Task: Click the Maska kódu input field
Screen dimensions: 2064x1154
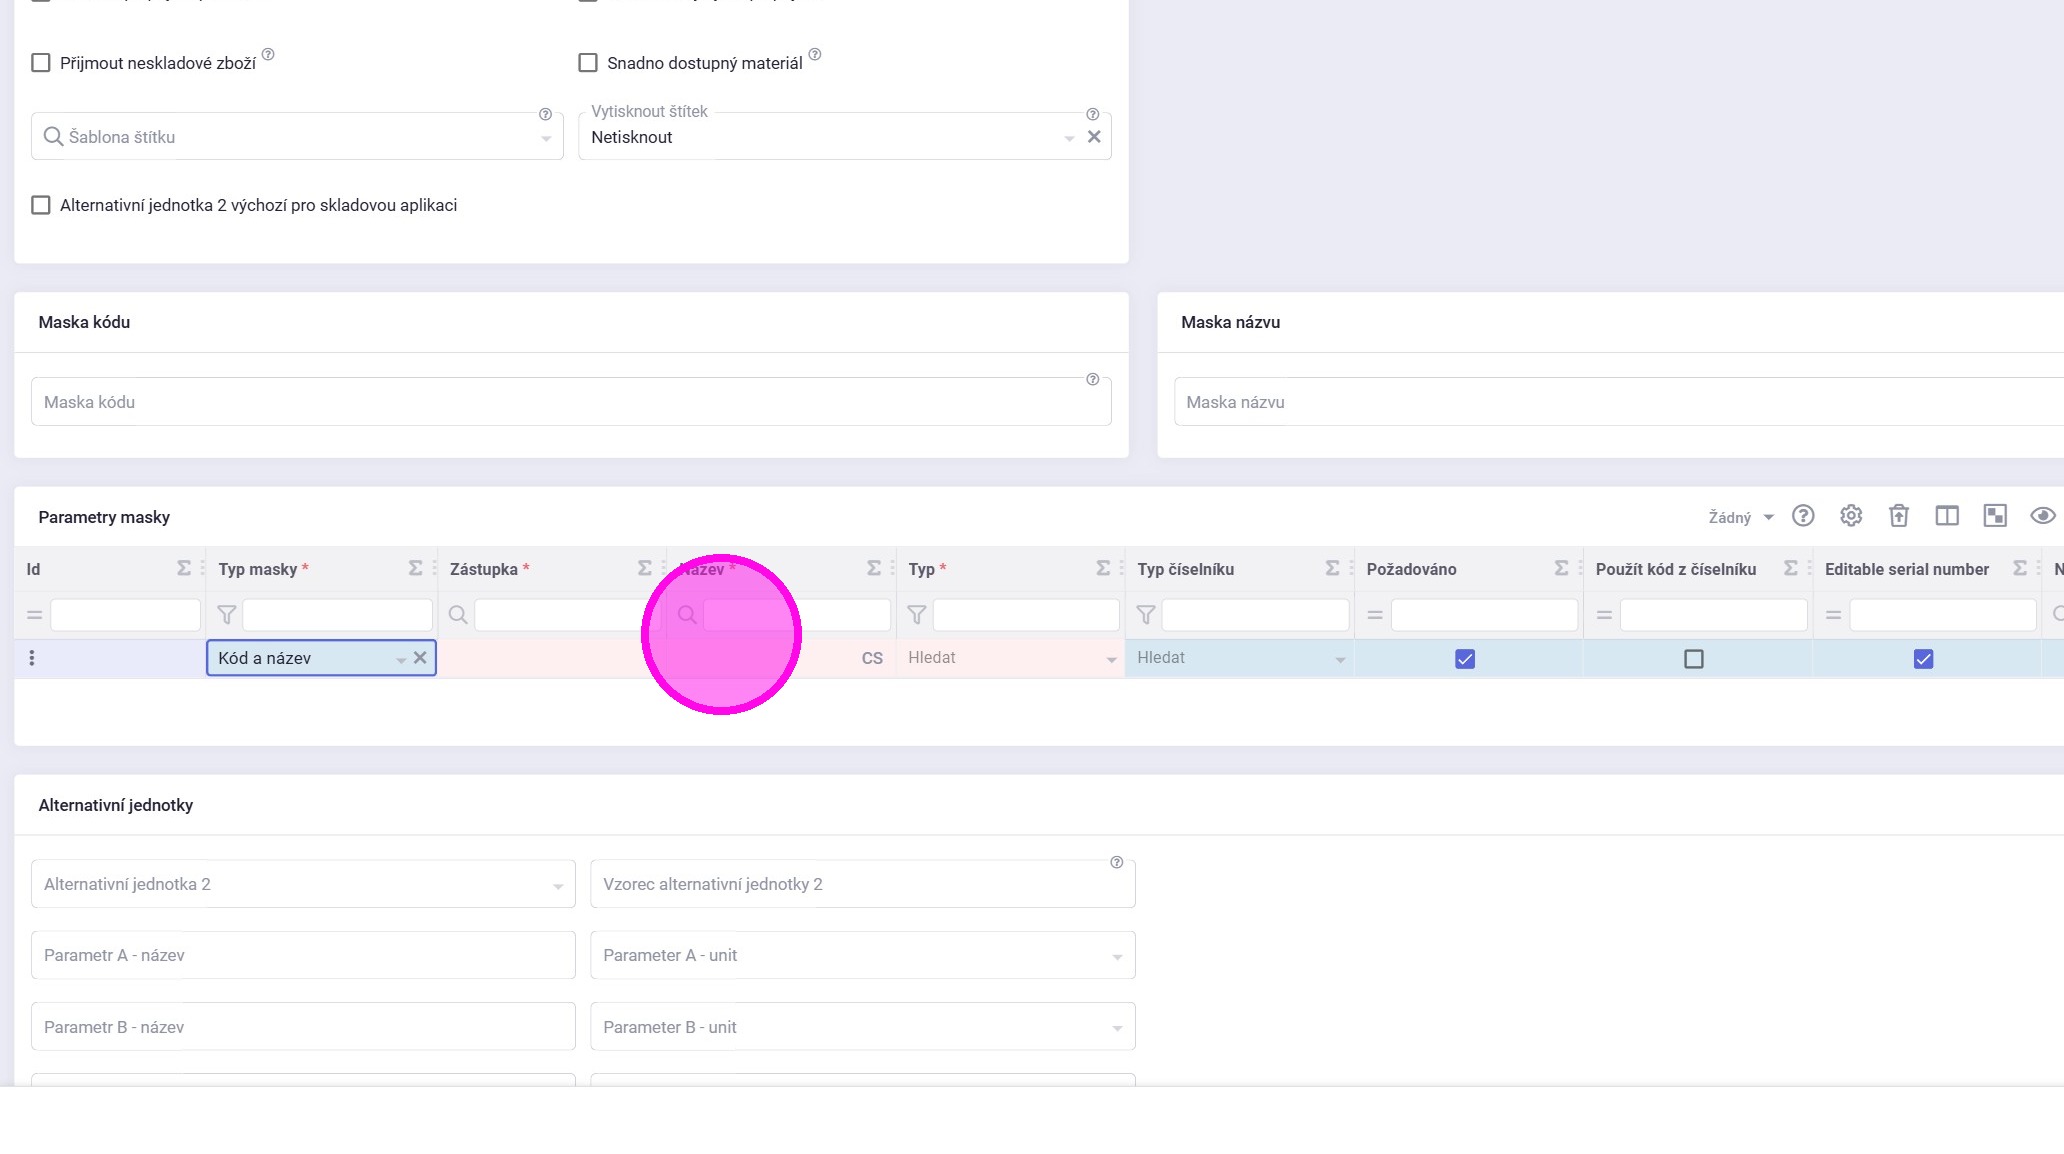Action: click(x=570, y=402)
